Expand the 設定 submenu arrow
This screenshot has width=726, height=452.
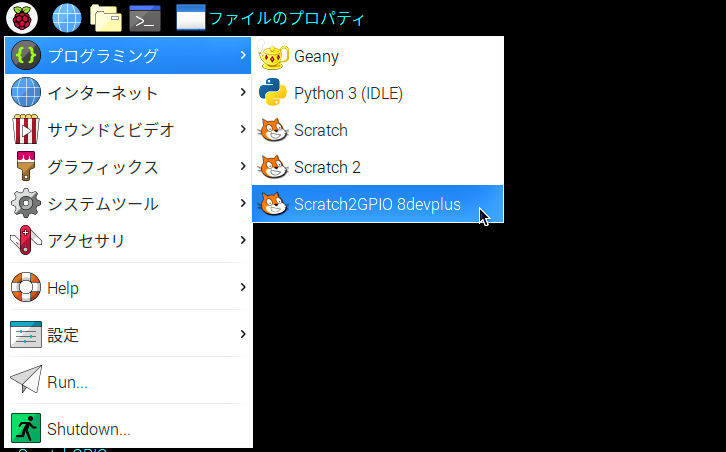[x=243, y=334]
